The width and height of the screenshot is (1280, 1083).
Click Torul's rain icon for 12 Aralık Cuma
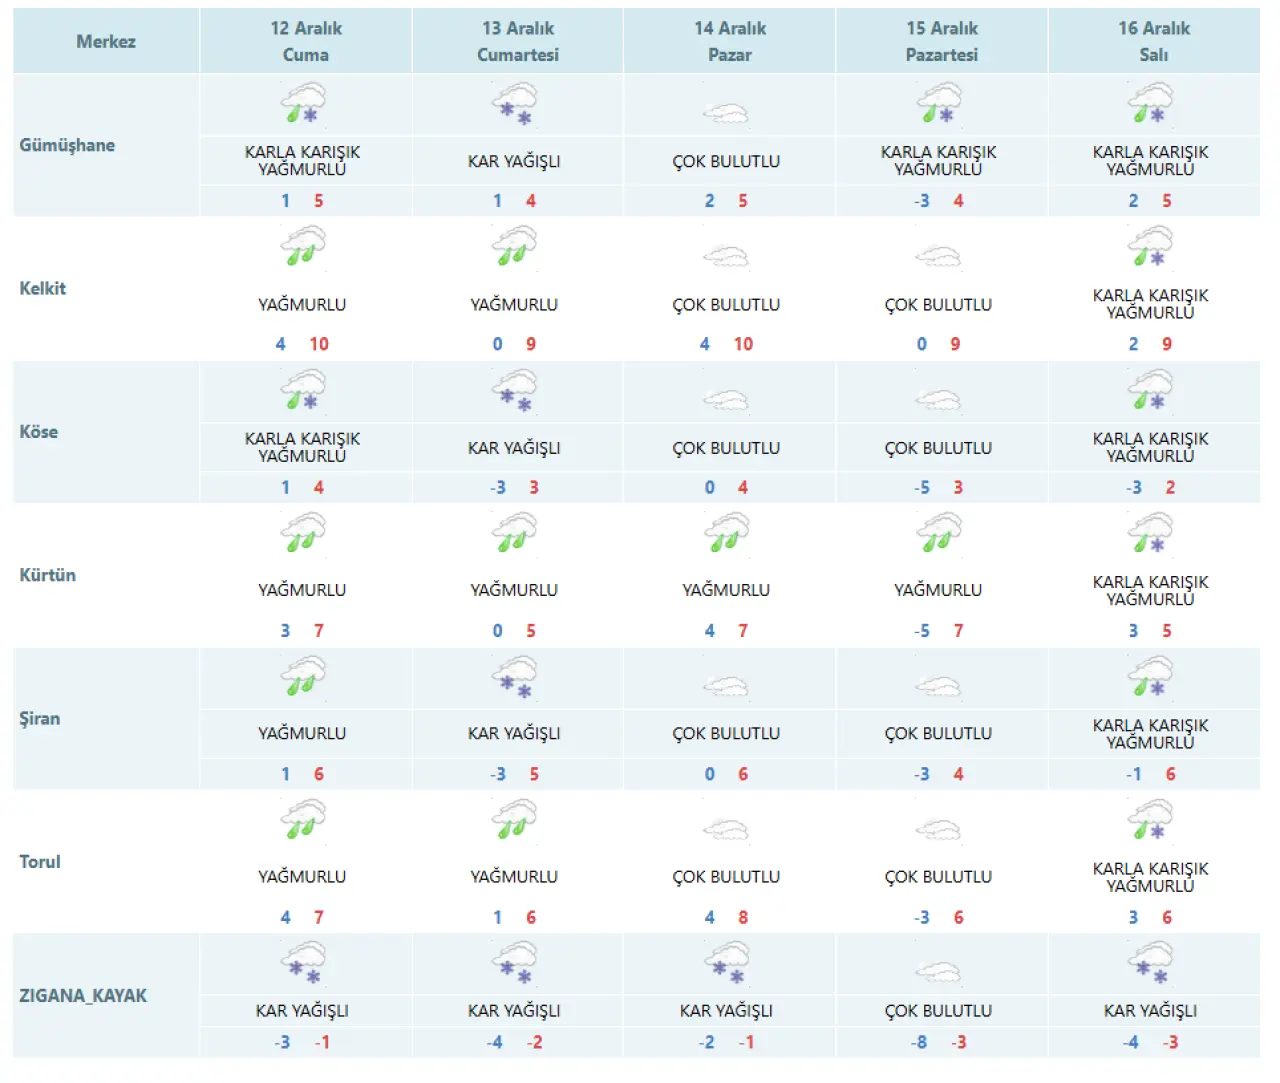pyautogui.click(x=303, y=819)
